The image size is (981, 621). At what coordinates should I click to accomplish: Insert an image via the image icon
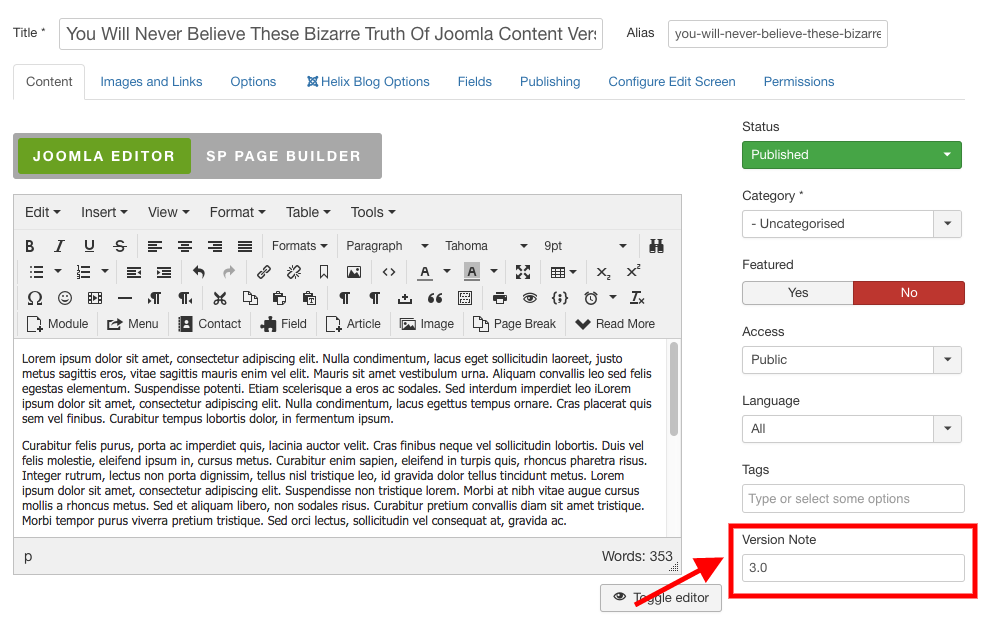(x=354, y=271)
